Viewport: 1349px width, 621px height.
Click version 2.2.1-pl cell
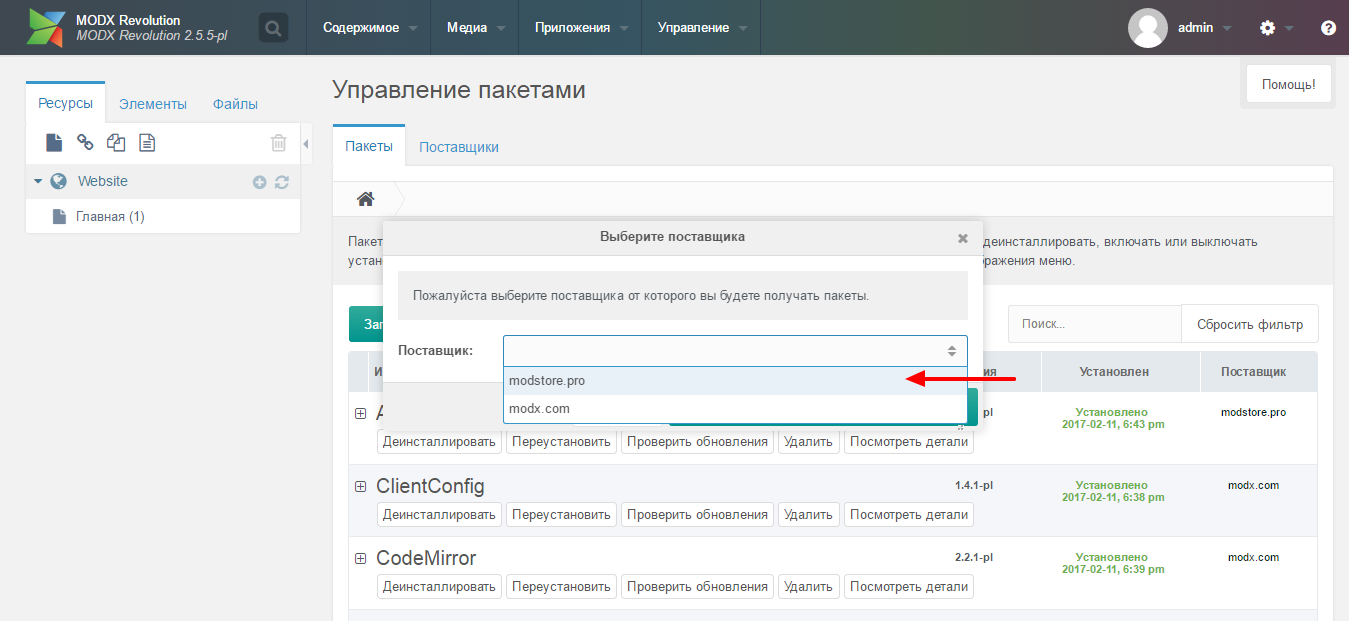(x=974, y=556)
